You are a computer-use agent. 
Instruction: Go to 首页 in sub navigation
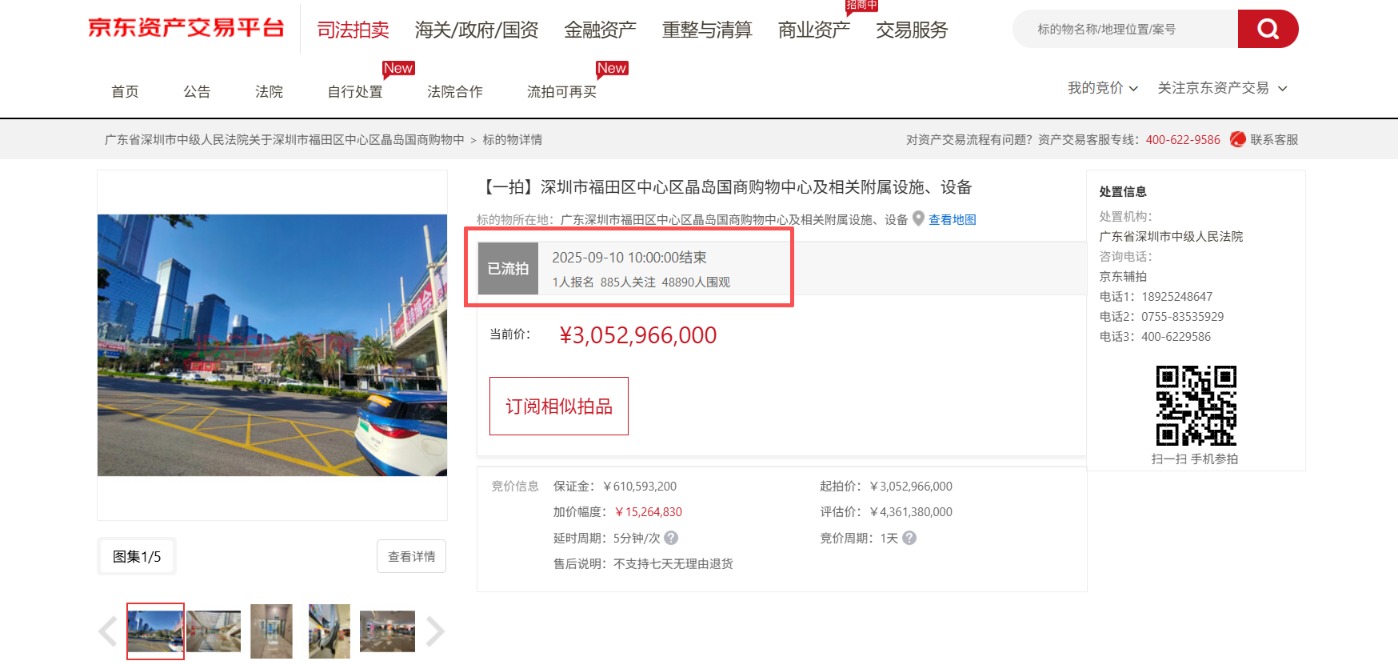[125, 92]
